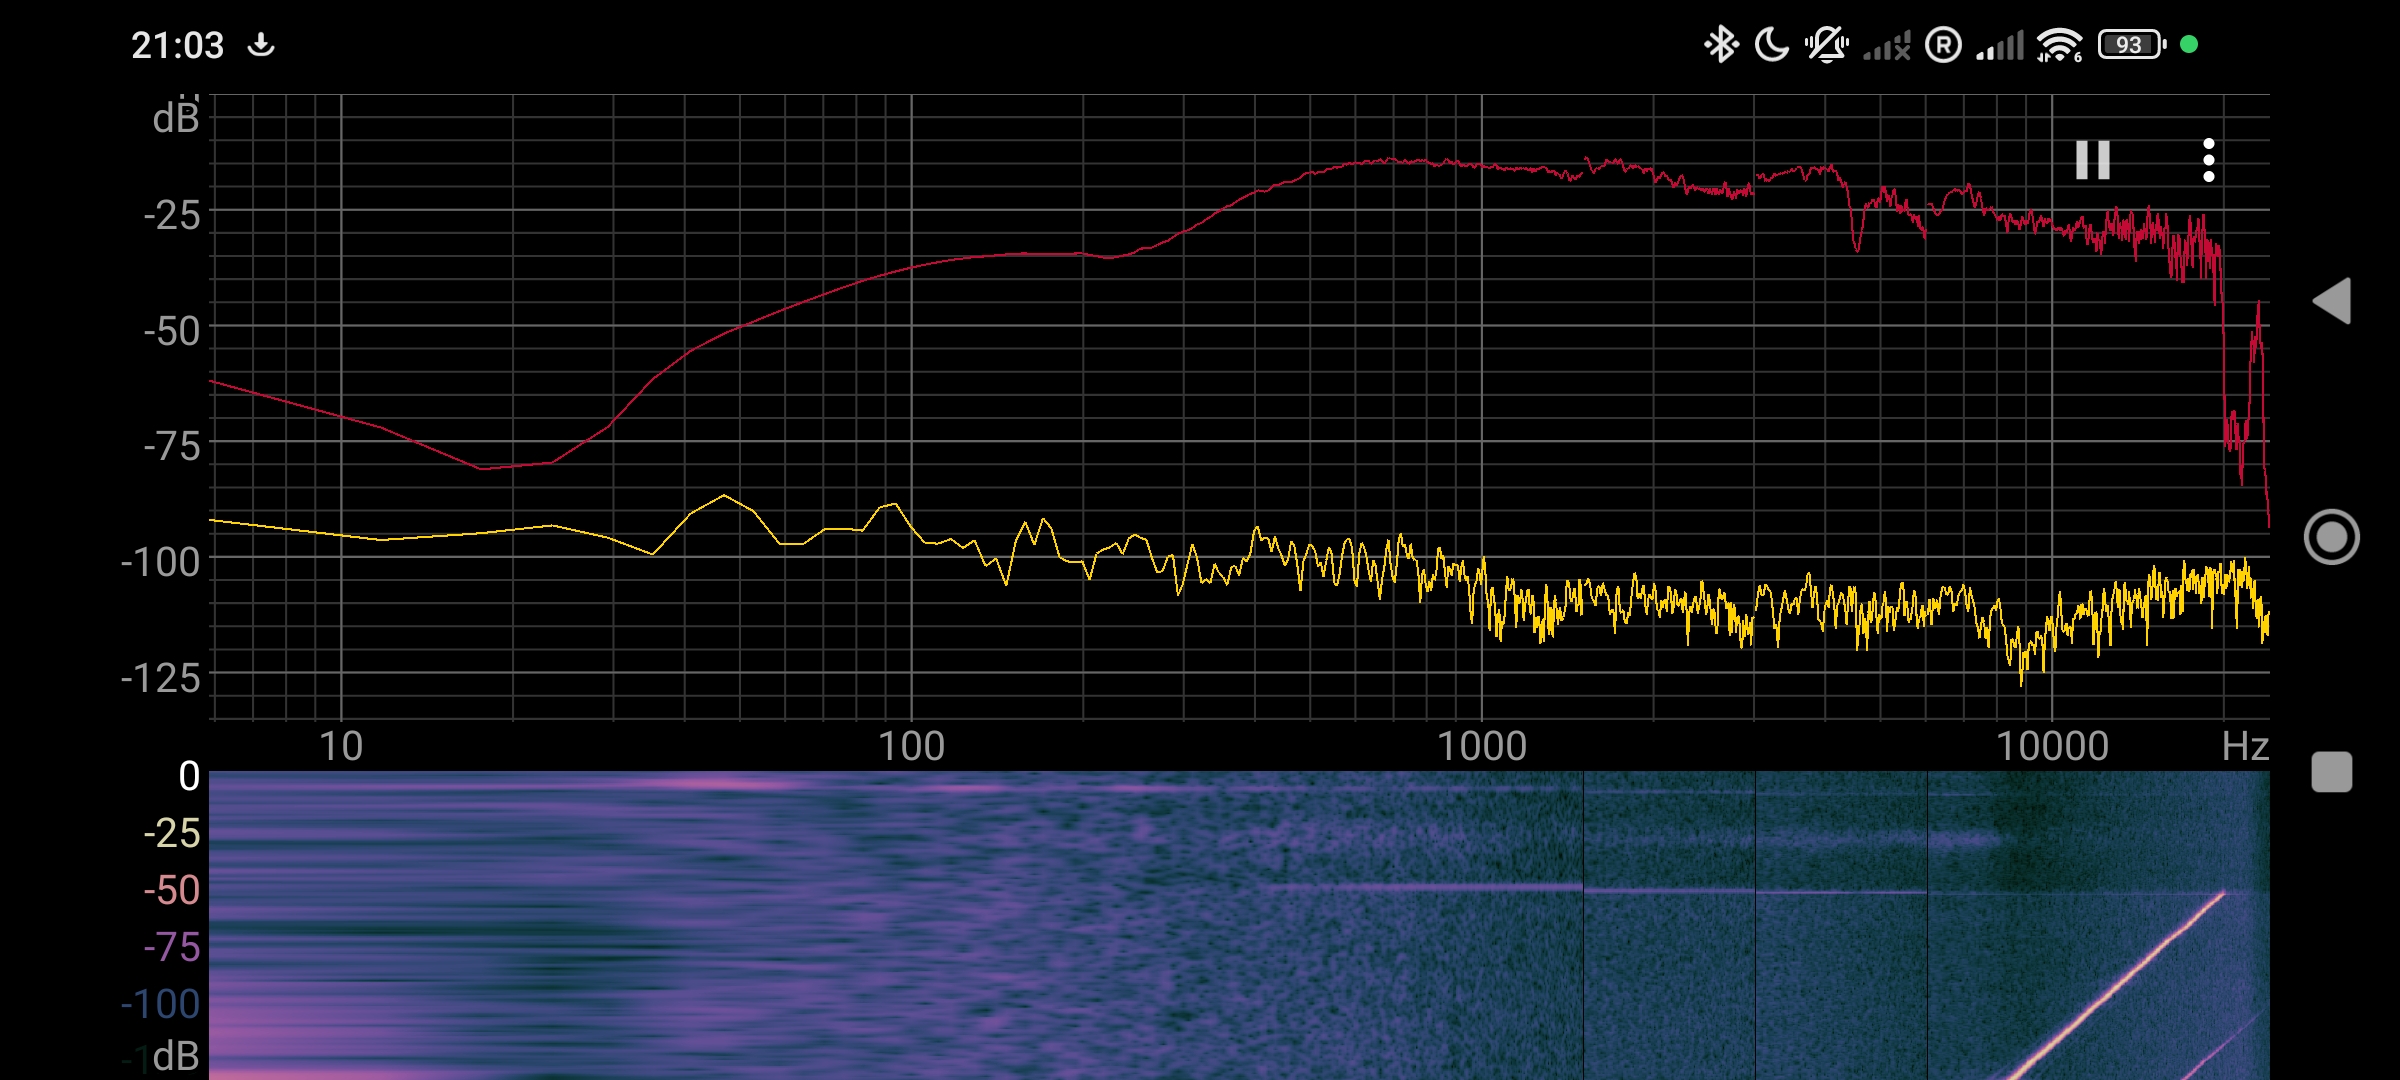Tap the Android back triangle button
The image size is (2400, 1080).
[x=2332, y=301]
